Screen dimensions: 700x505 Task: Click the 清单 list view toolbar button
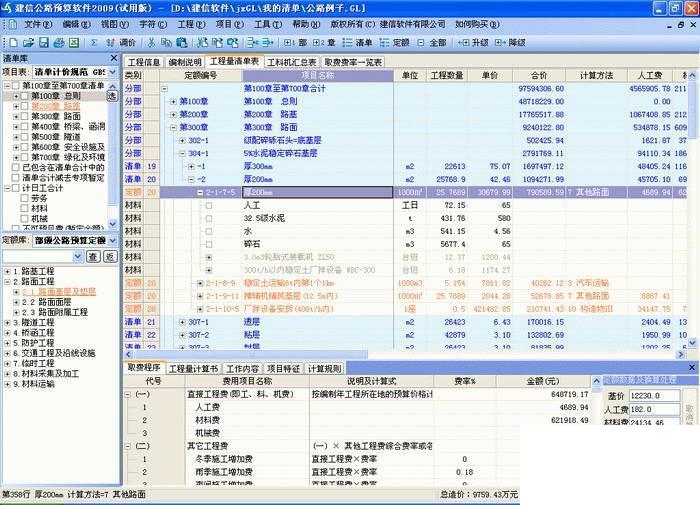point(357,42)
